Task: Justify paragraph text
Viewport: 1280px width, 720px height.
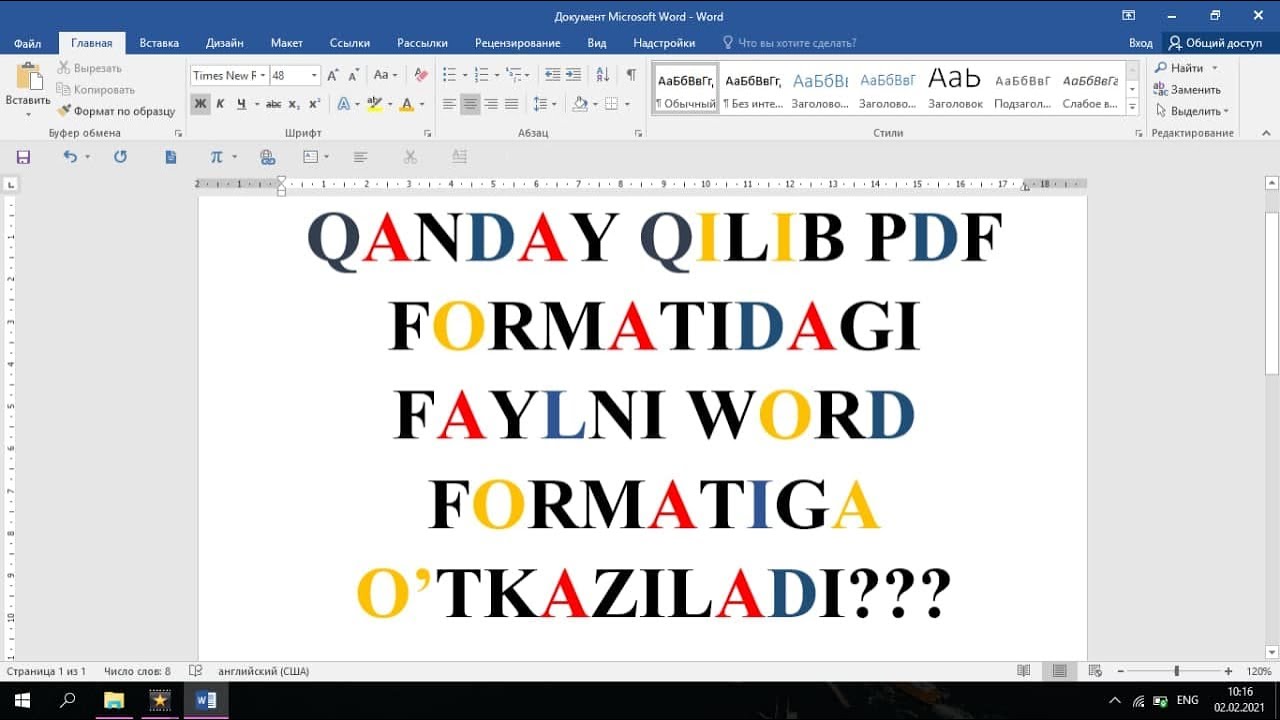Action: click(512, 104)
